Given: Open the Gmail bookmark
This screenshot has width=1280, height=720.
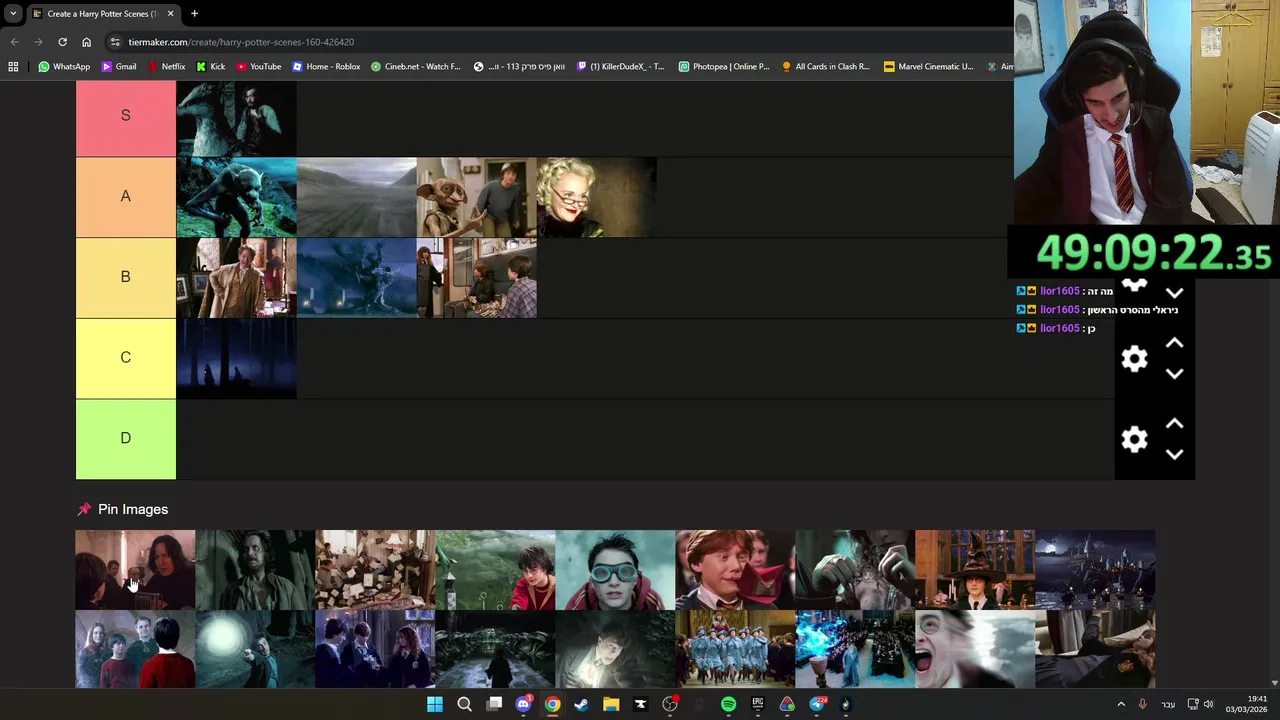Looking at the screenshot, I should coord(119,67).
